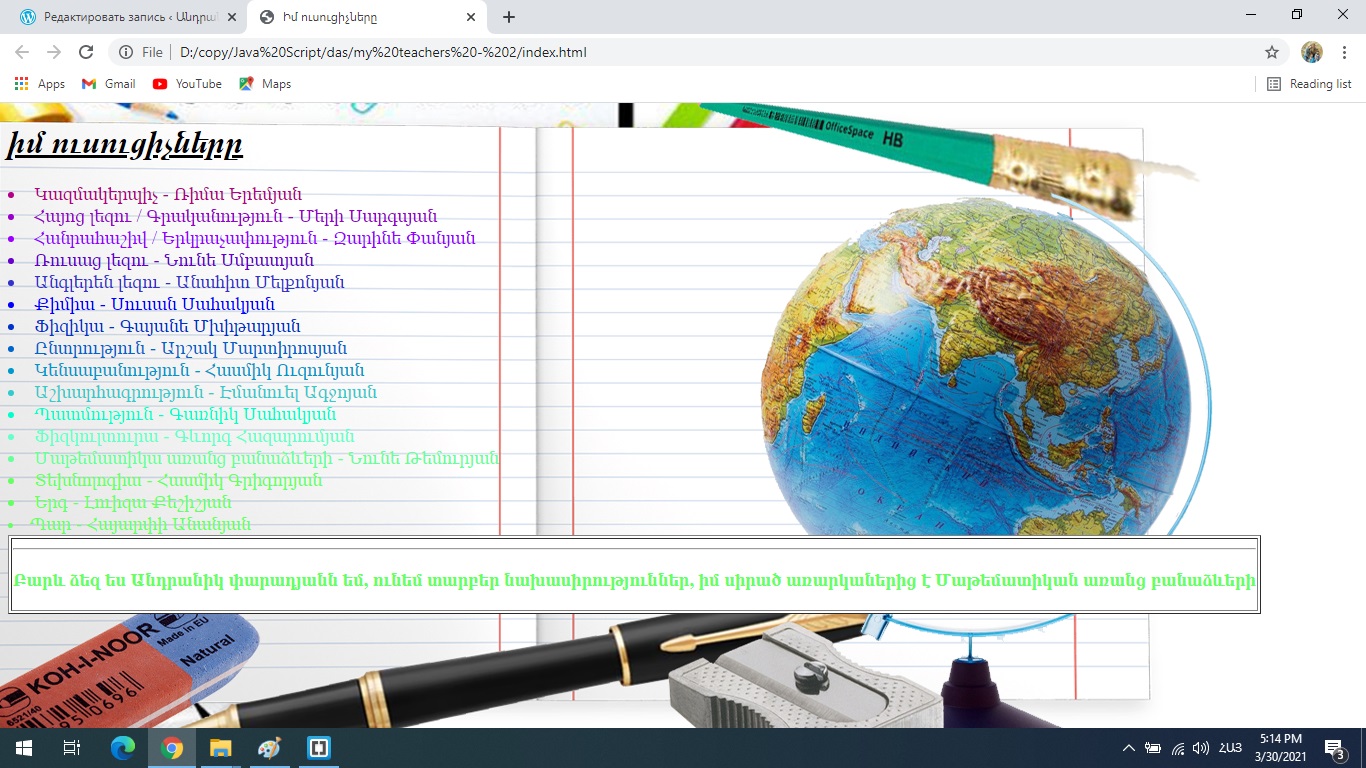Launch Microsoft Edge from the taskbar
This screenshot has height=768, width=1366.
(122, 748)
